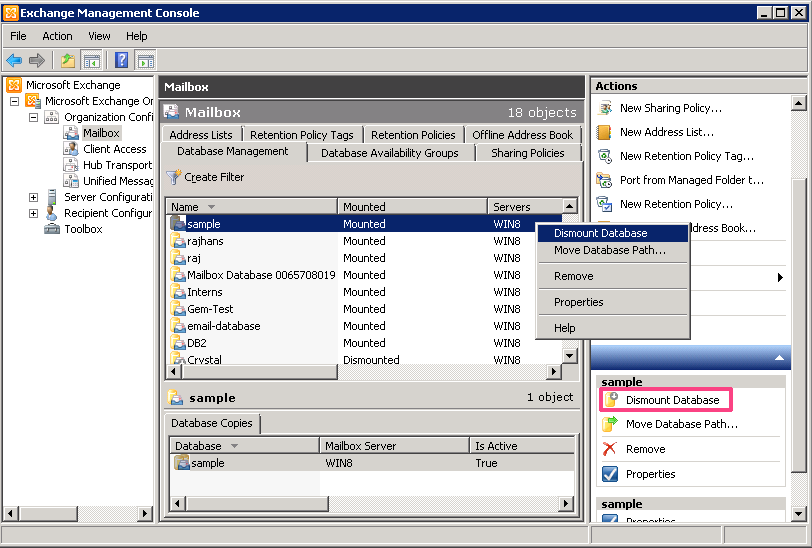Click the Recipient Configuration node icon

click(x=51, y=213)
